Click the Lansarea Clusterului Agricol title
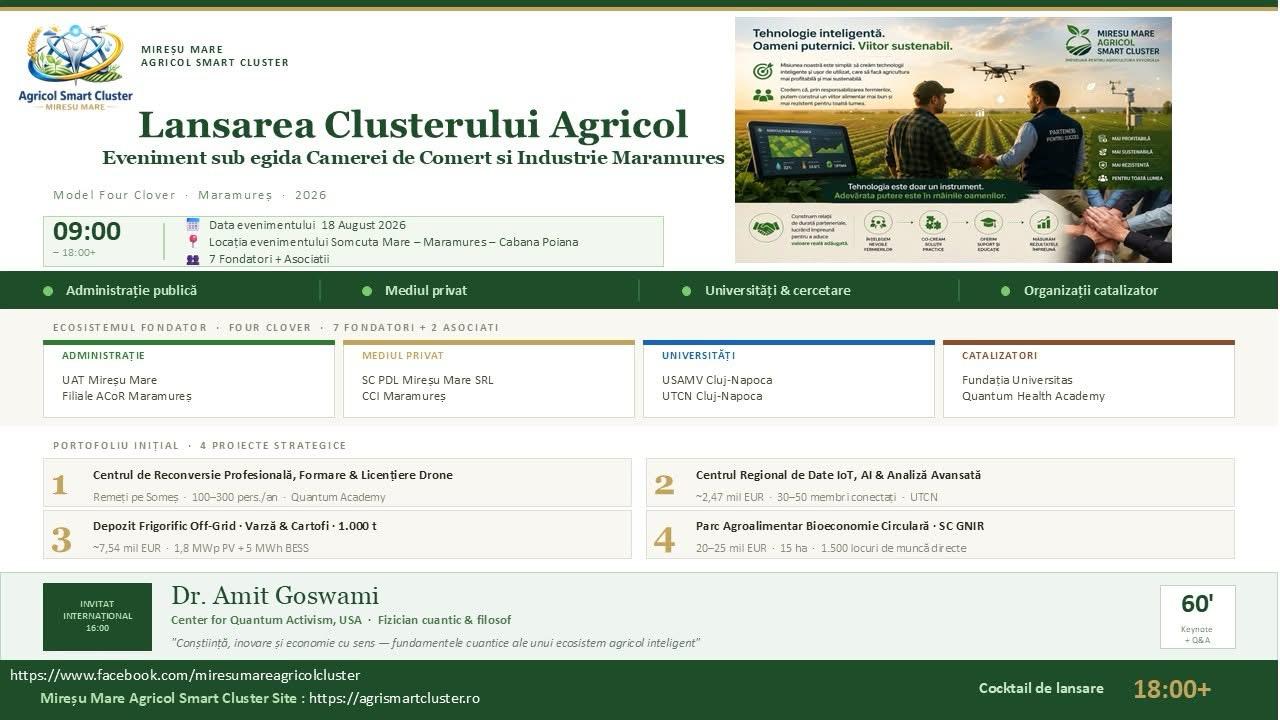The height and width of the screenshot is (720, 1280). tap(413, 125)
